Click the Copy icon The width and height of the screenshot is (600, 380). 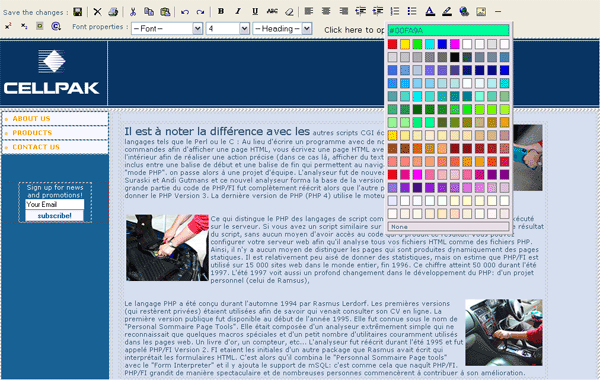(x=149, y=12)
